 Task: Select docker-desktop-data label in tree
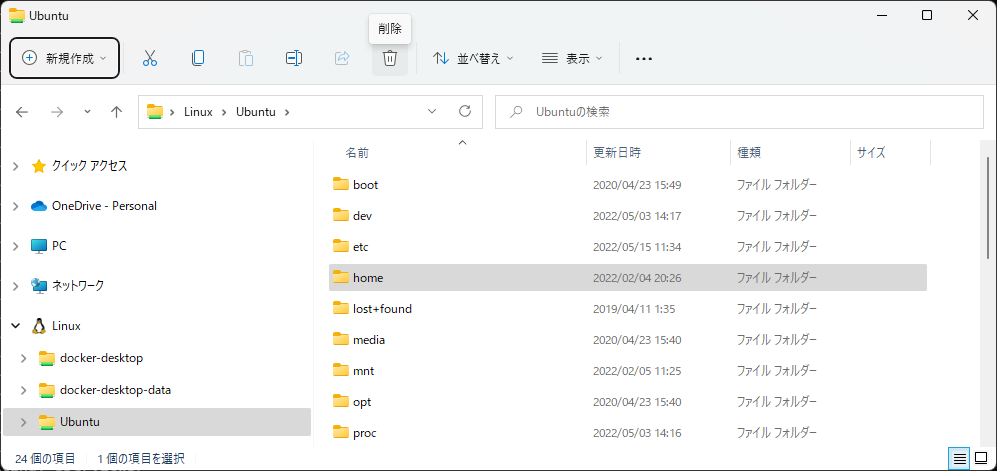(116, 390)
